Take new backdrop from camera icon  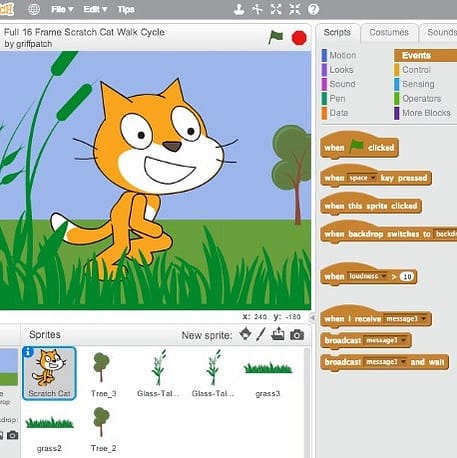pos(13,435)
